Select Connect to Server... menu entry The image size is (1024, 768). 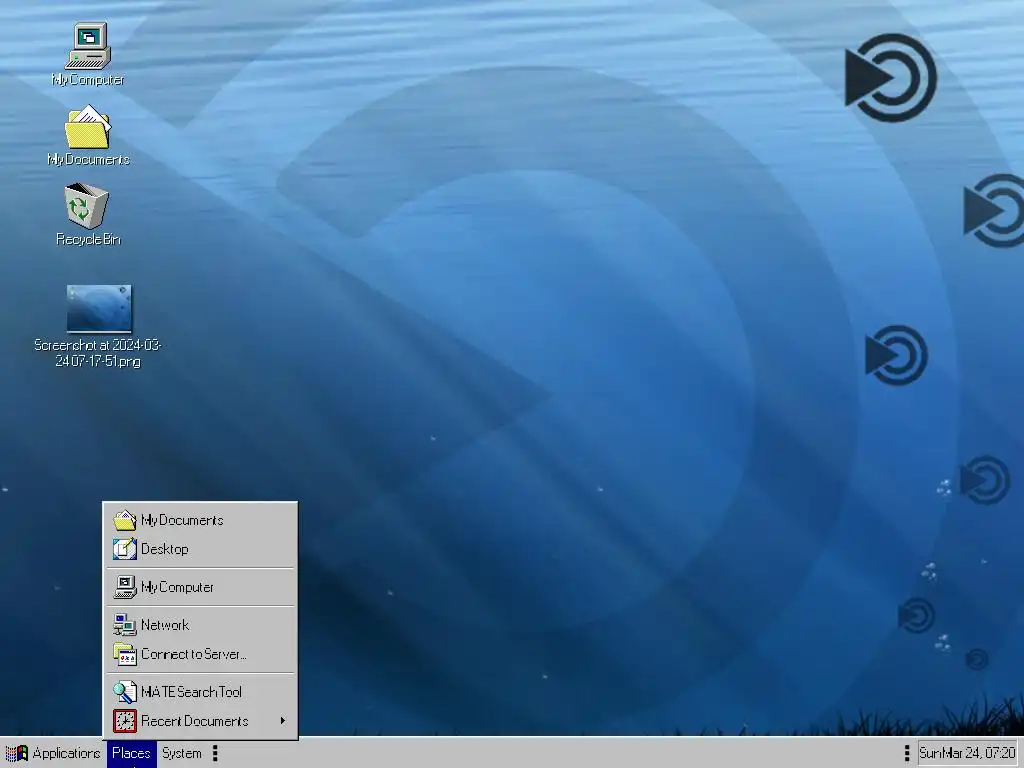(200, 654)
